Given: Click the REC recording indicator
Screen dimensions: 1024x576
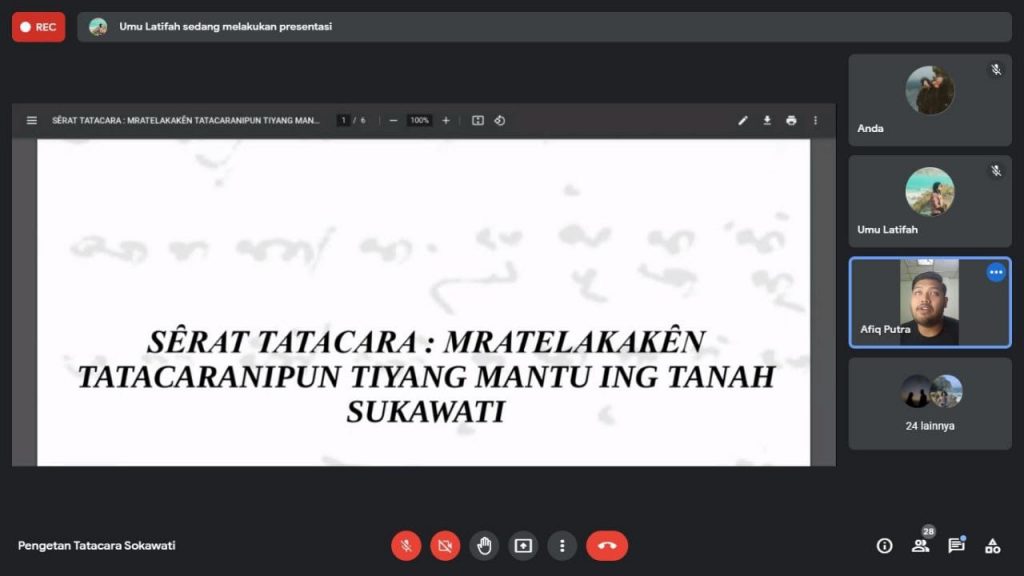Looking at the screenshot, I should (x=39, y=27).
